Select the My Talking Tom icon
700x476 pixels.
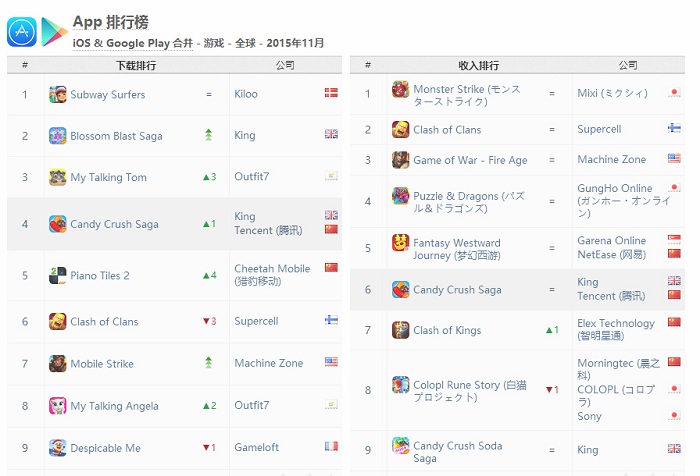pyautogui.click(x=58, y=178)
